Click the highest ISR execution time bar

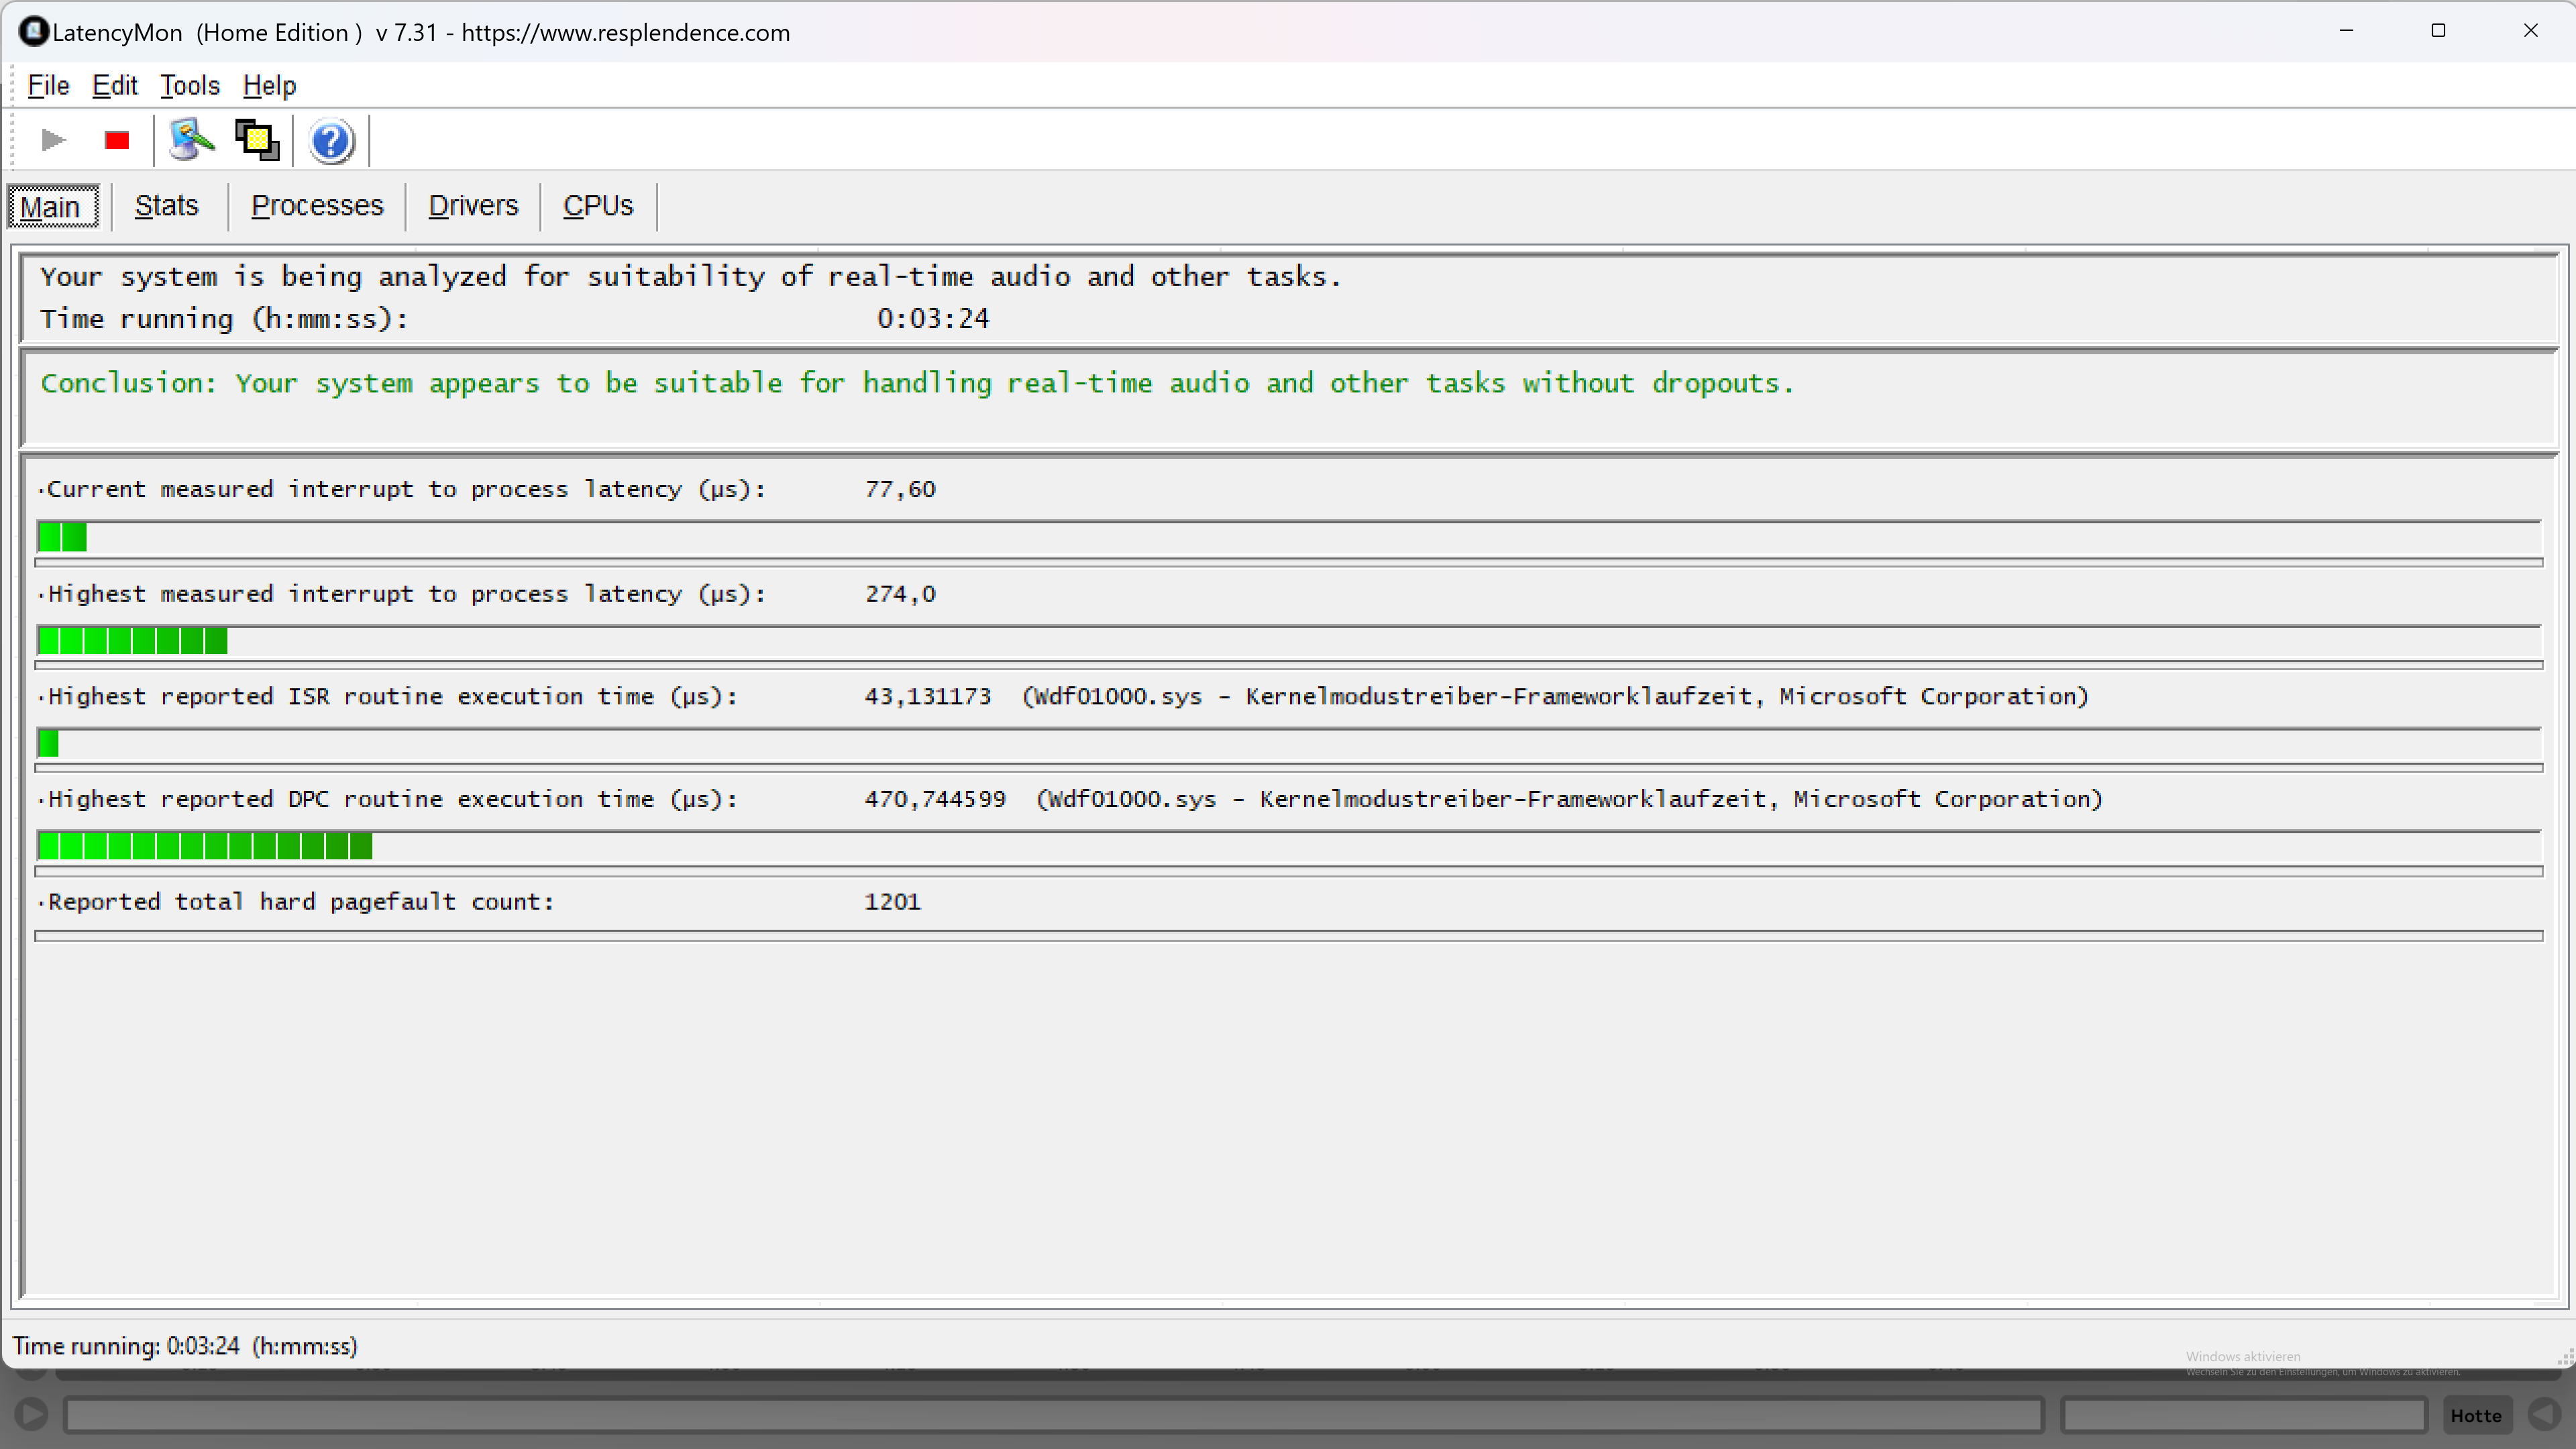[x=1288, y=744]
